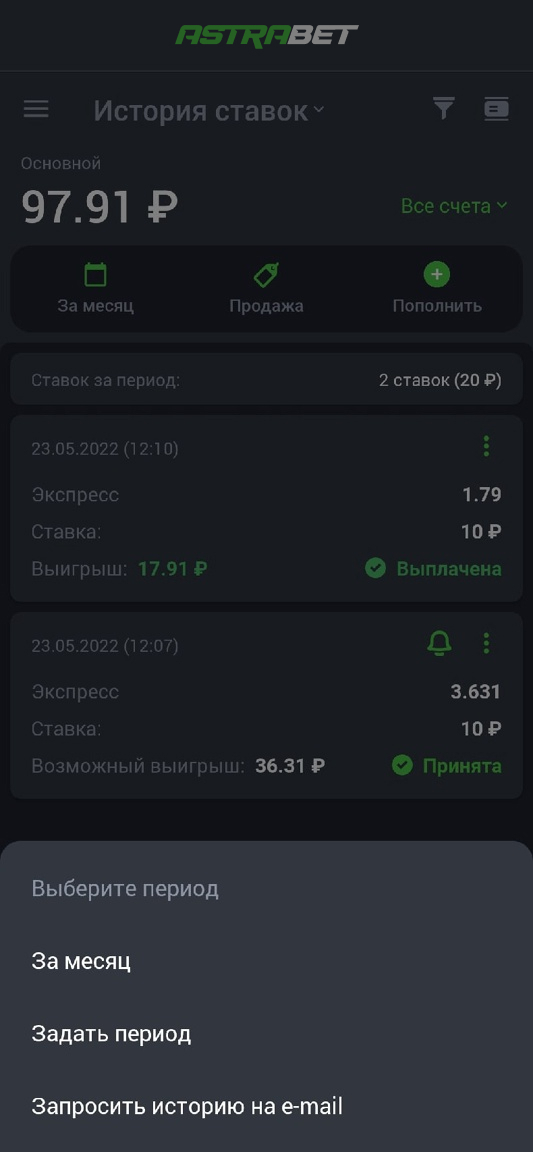533x1152 pixels.
Task: Tap the green plus icon above Пополнить
Action: click(437, 275)
